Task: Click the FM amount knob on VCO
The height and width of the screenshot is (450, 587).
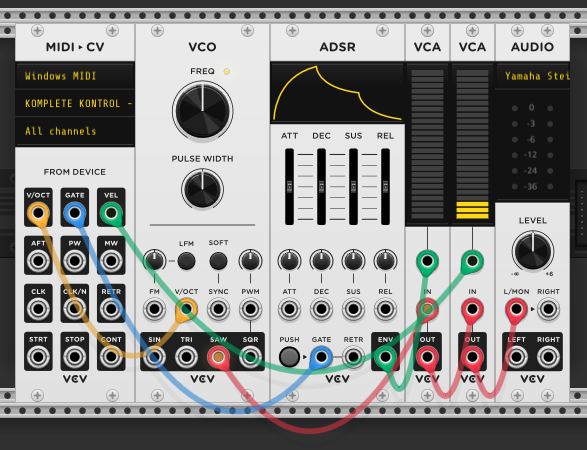Action: click(154, 261)
